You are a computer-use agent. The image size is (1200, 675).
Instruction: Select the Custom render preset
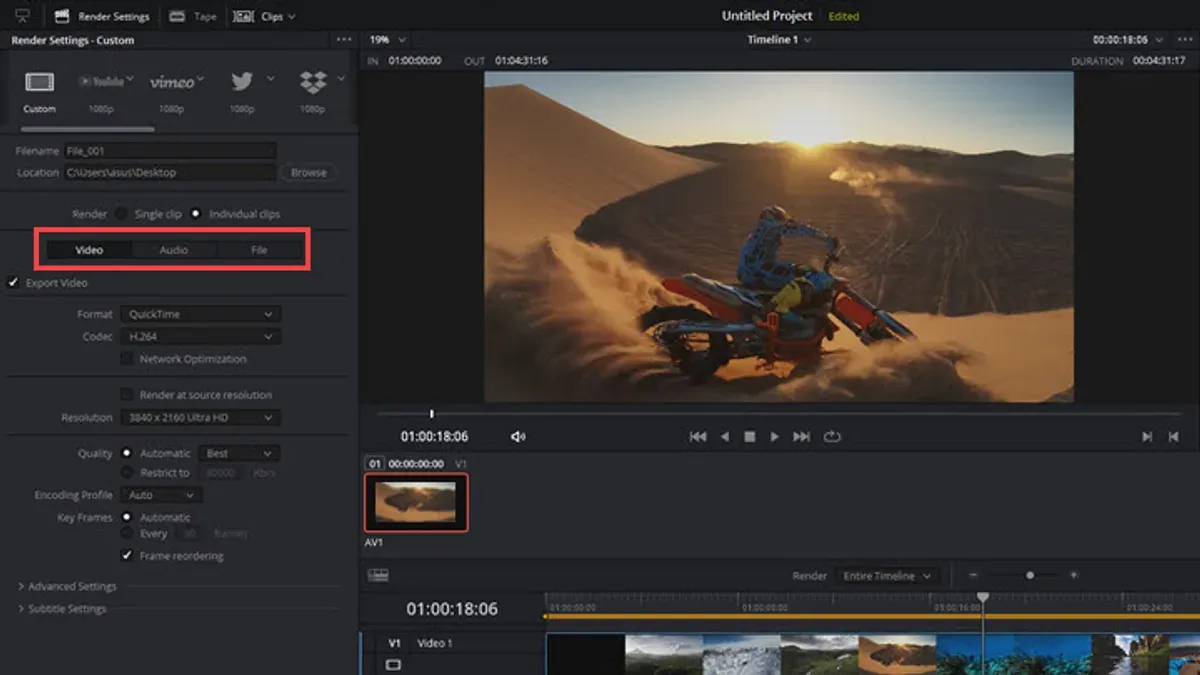(40, 91)
